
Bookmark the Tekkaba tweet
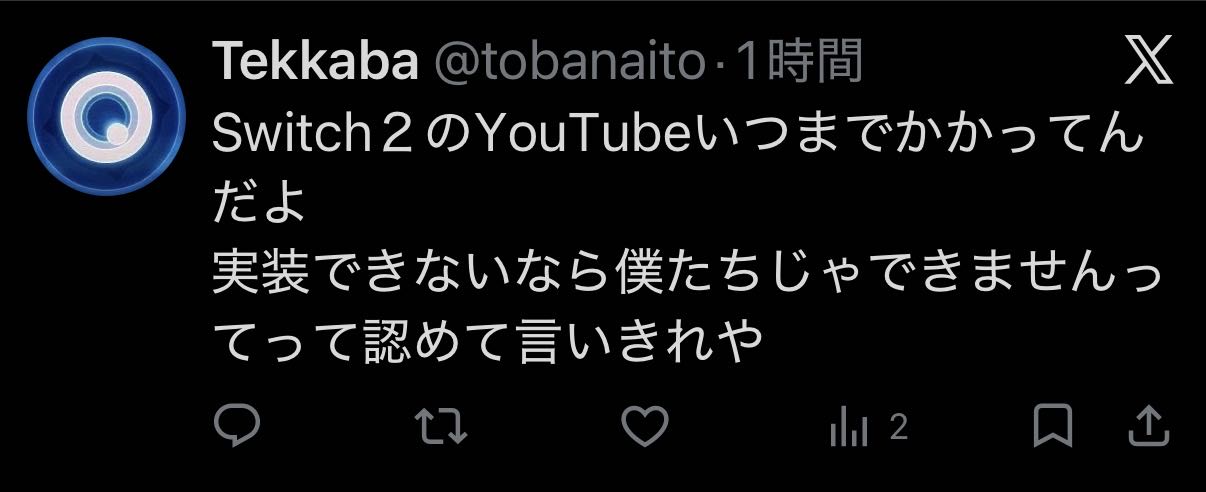[x=1052, y=428]
